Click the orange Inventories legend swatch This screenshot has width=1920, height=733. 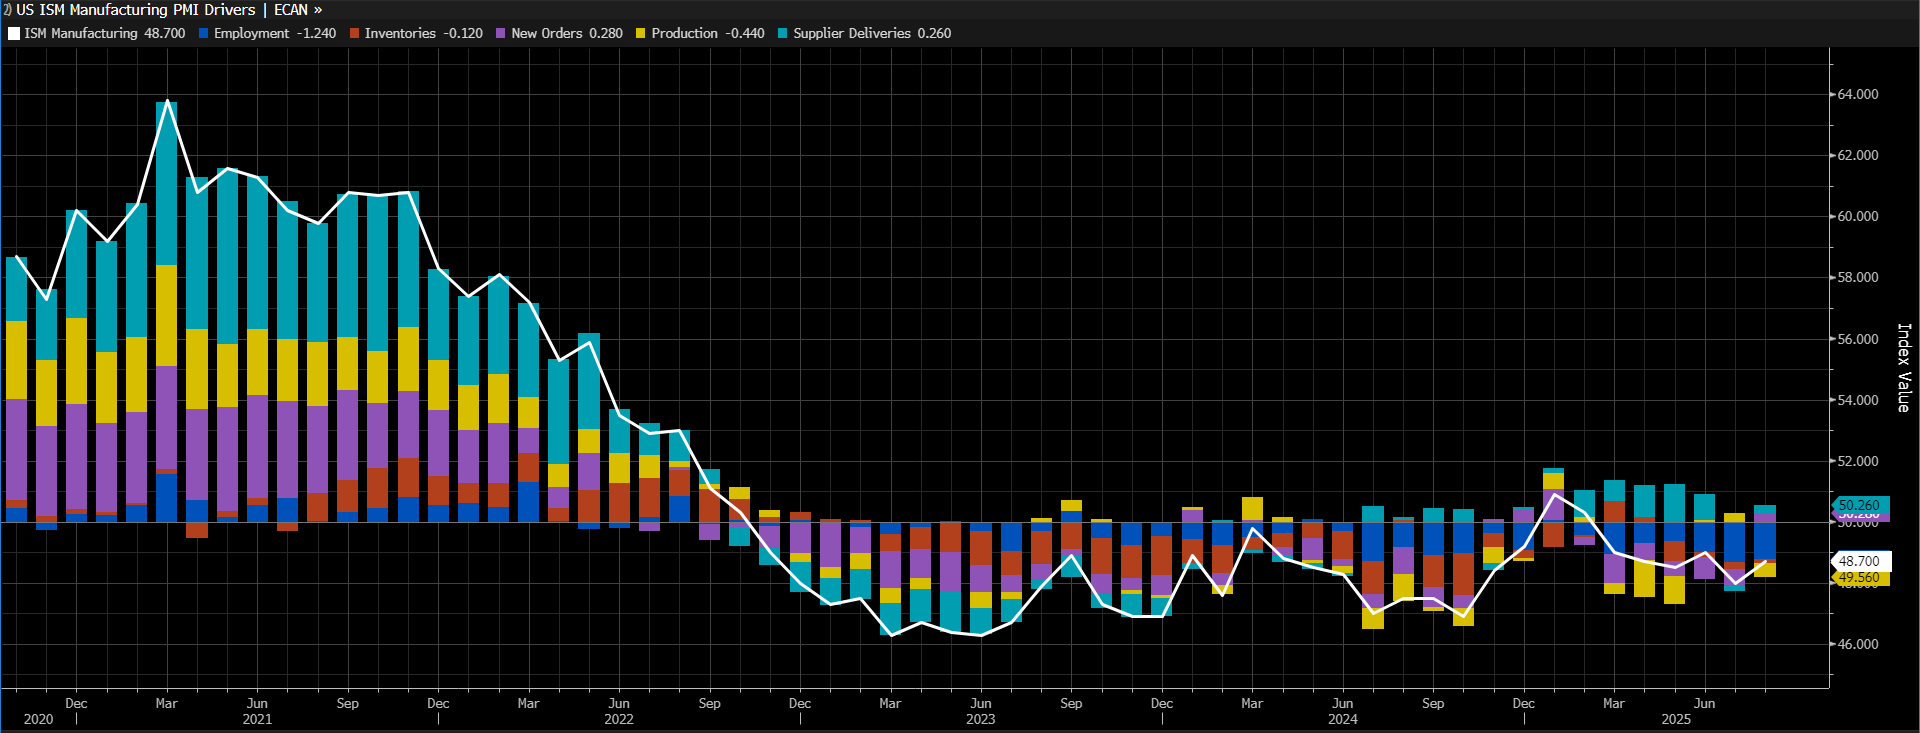pos(355,33)
